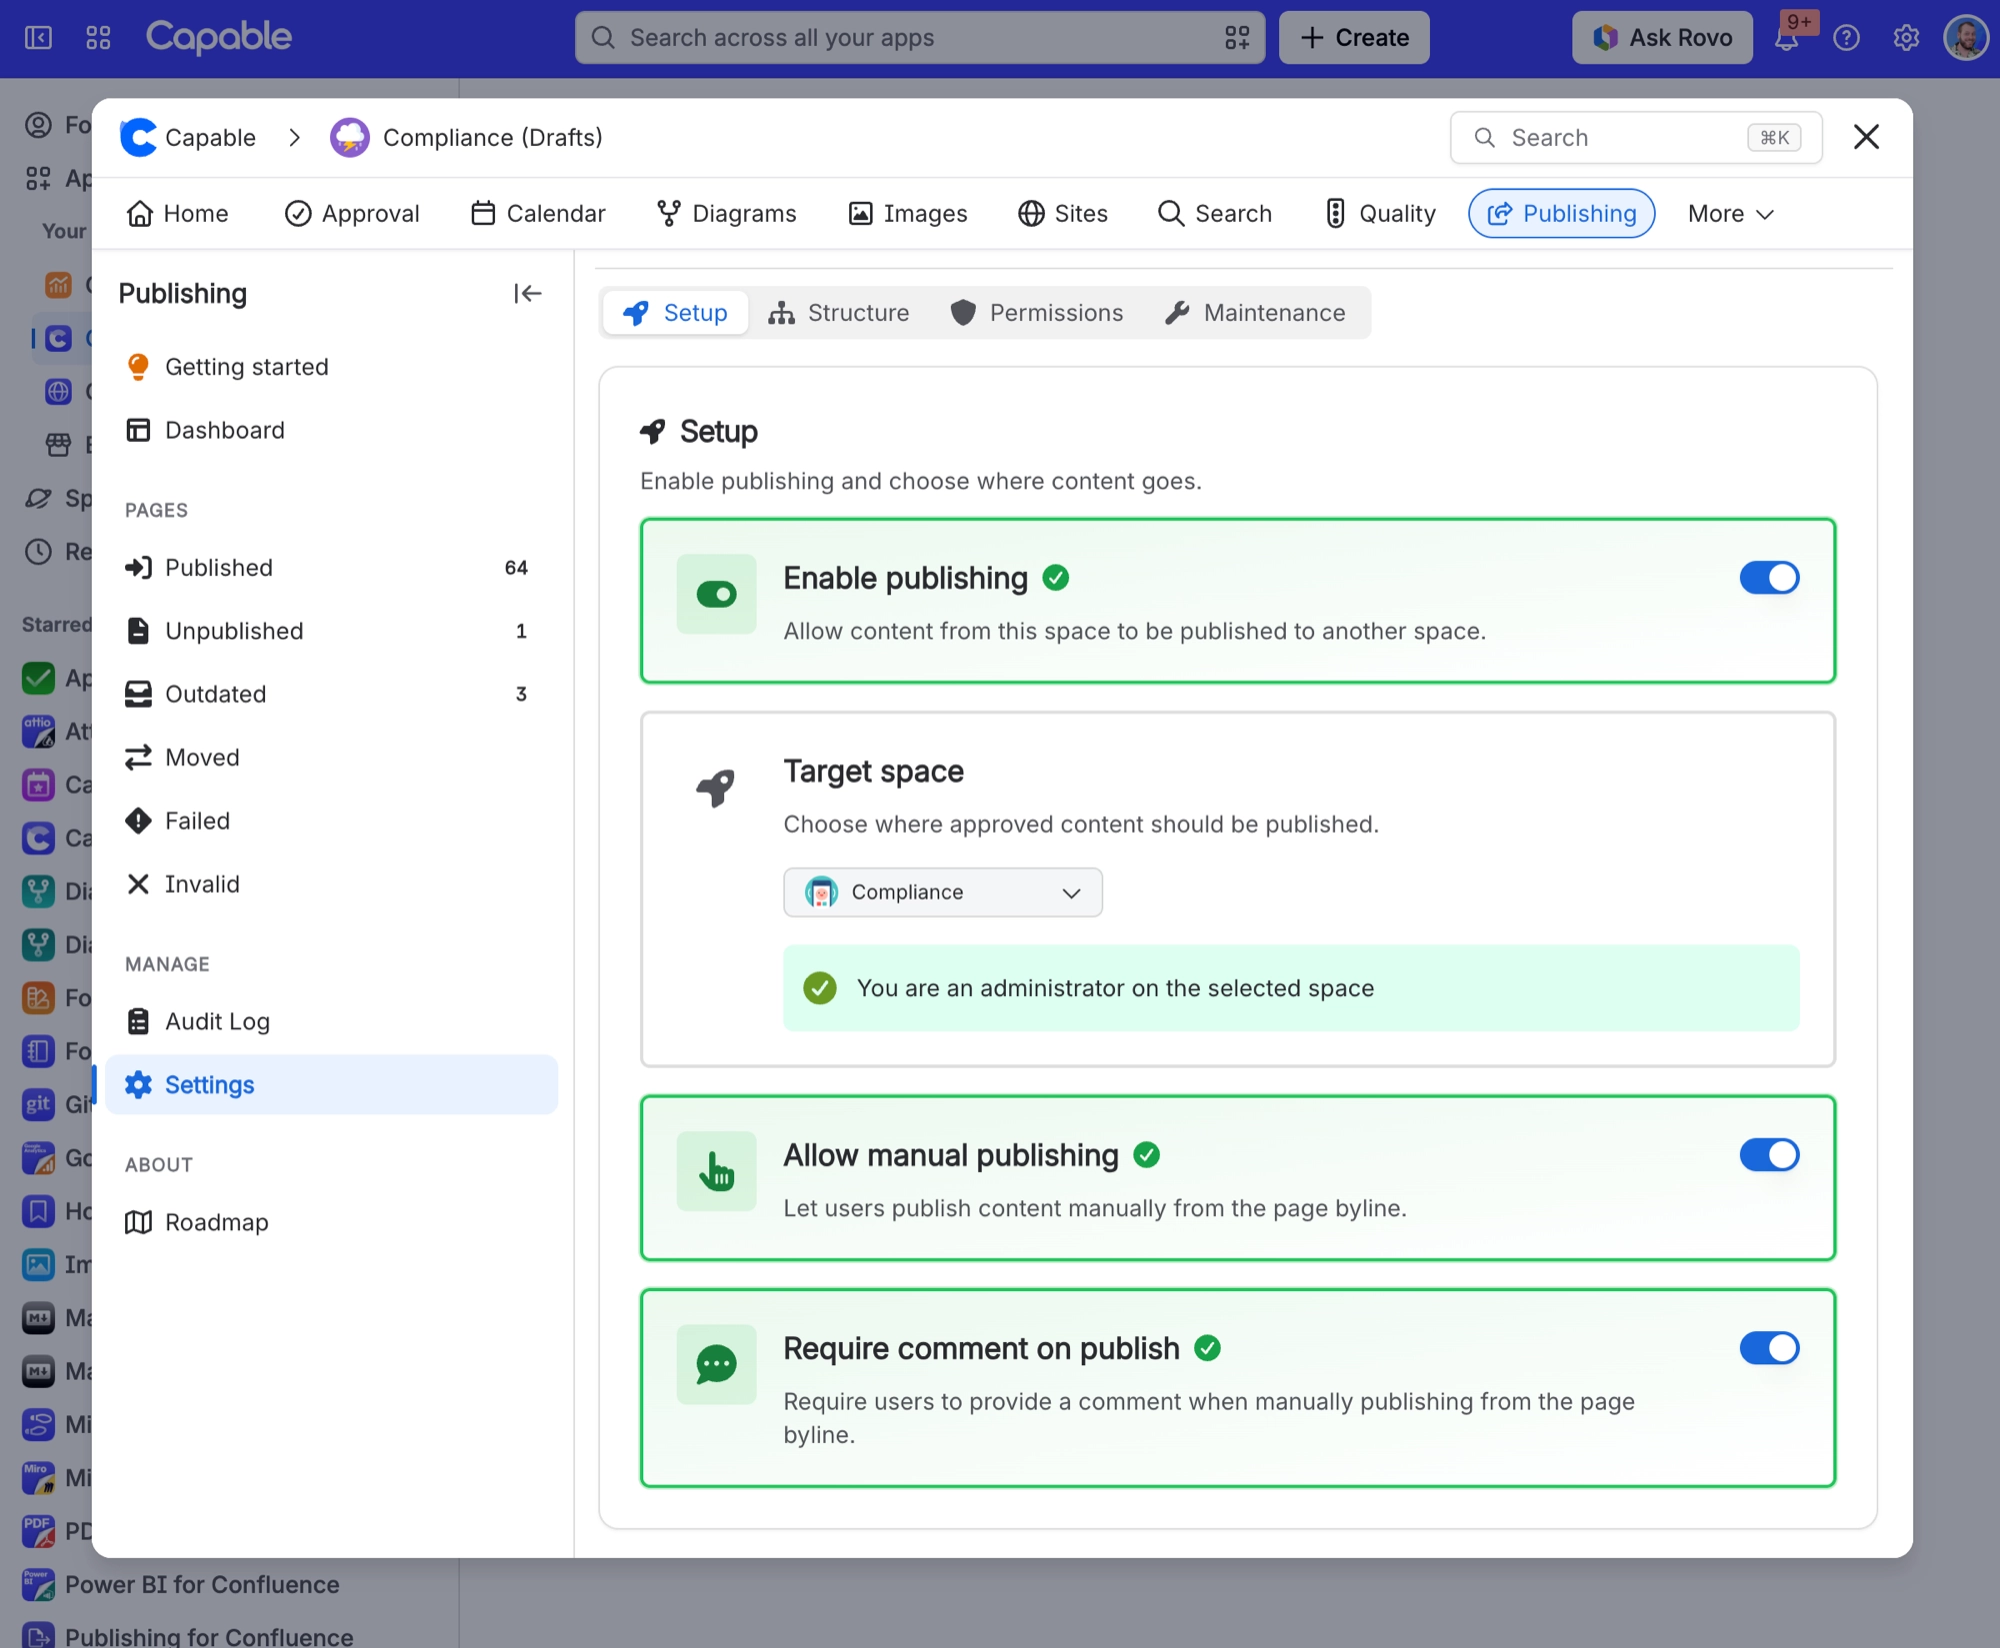Viewport: 2000px width, 1648px height.
Task: Focus the dialog Search field
Action: (x=1636, y=138)
